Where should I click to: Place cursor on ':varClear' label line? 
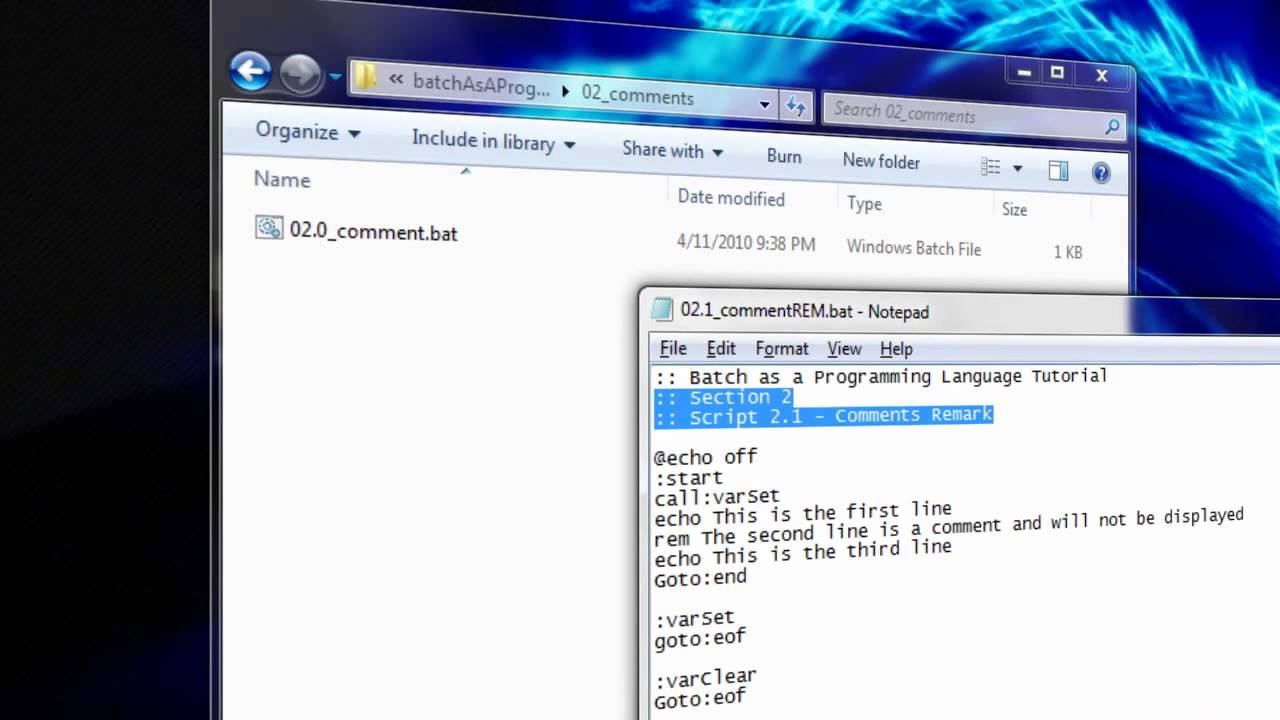pyautogui.click(x=706, y=678)
